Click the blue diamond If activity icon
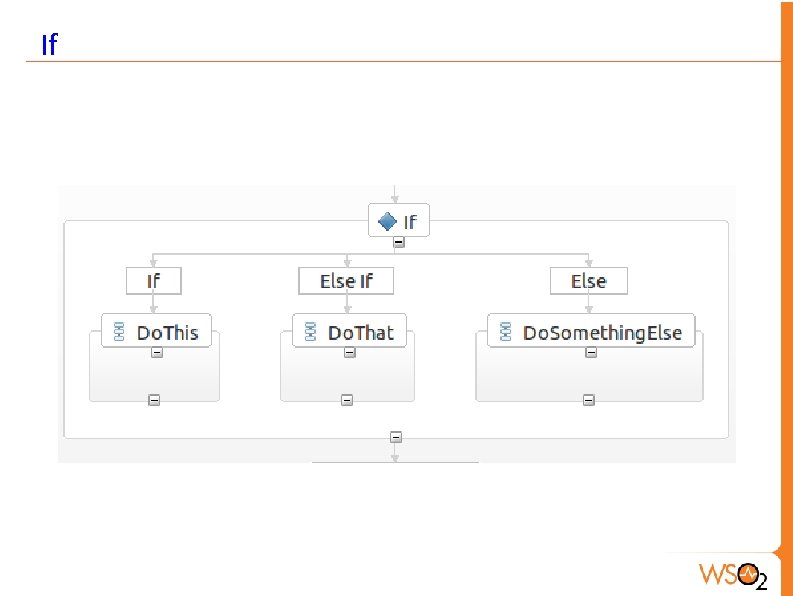 (388, 221)
